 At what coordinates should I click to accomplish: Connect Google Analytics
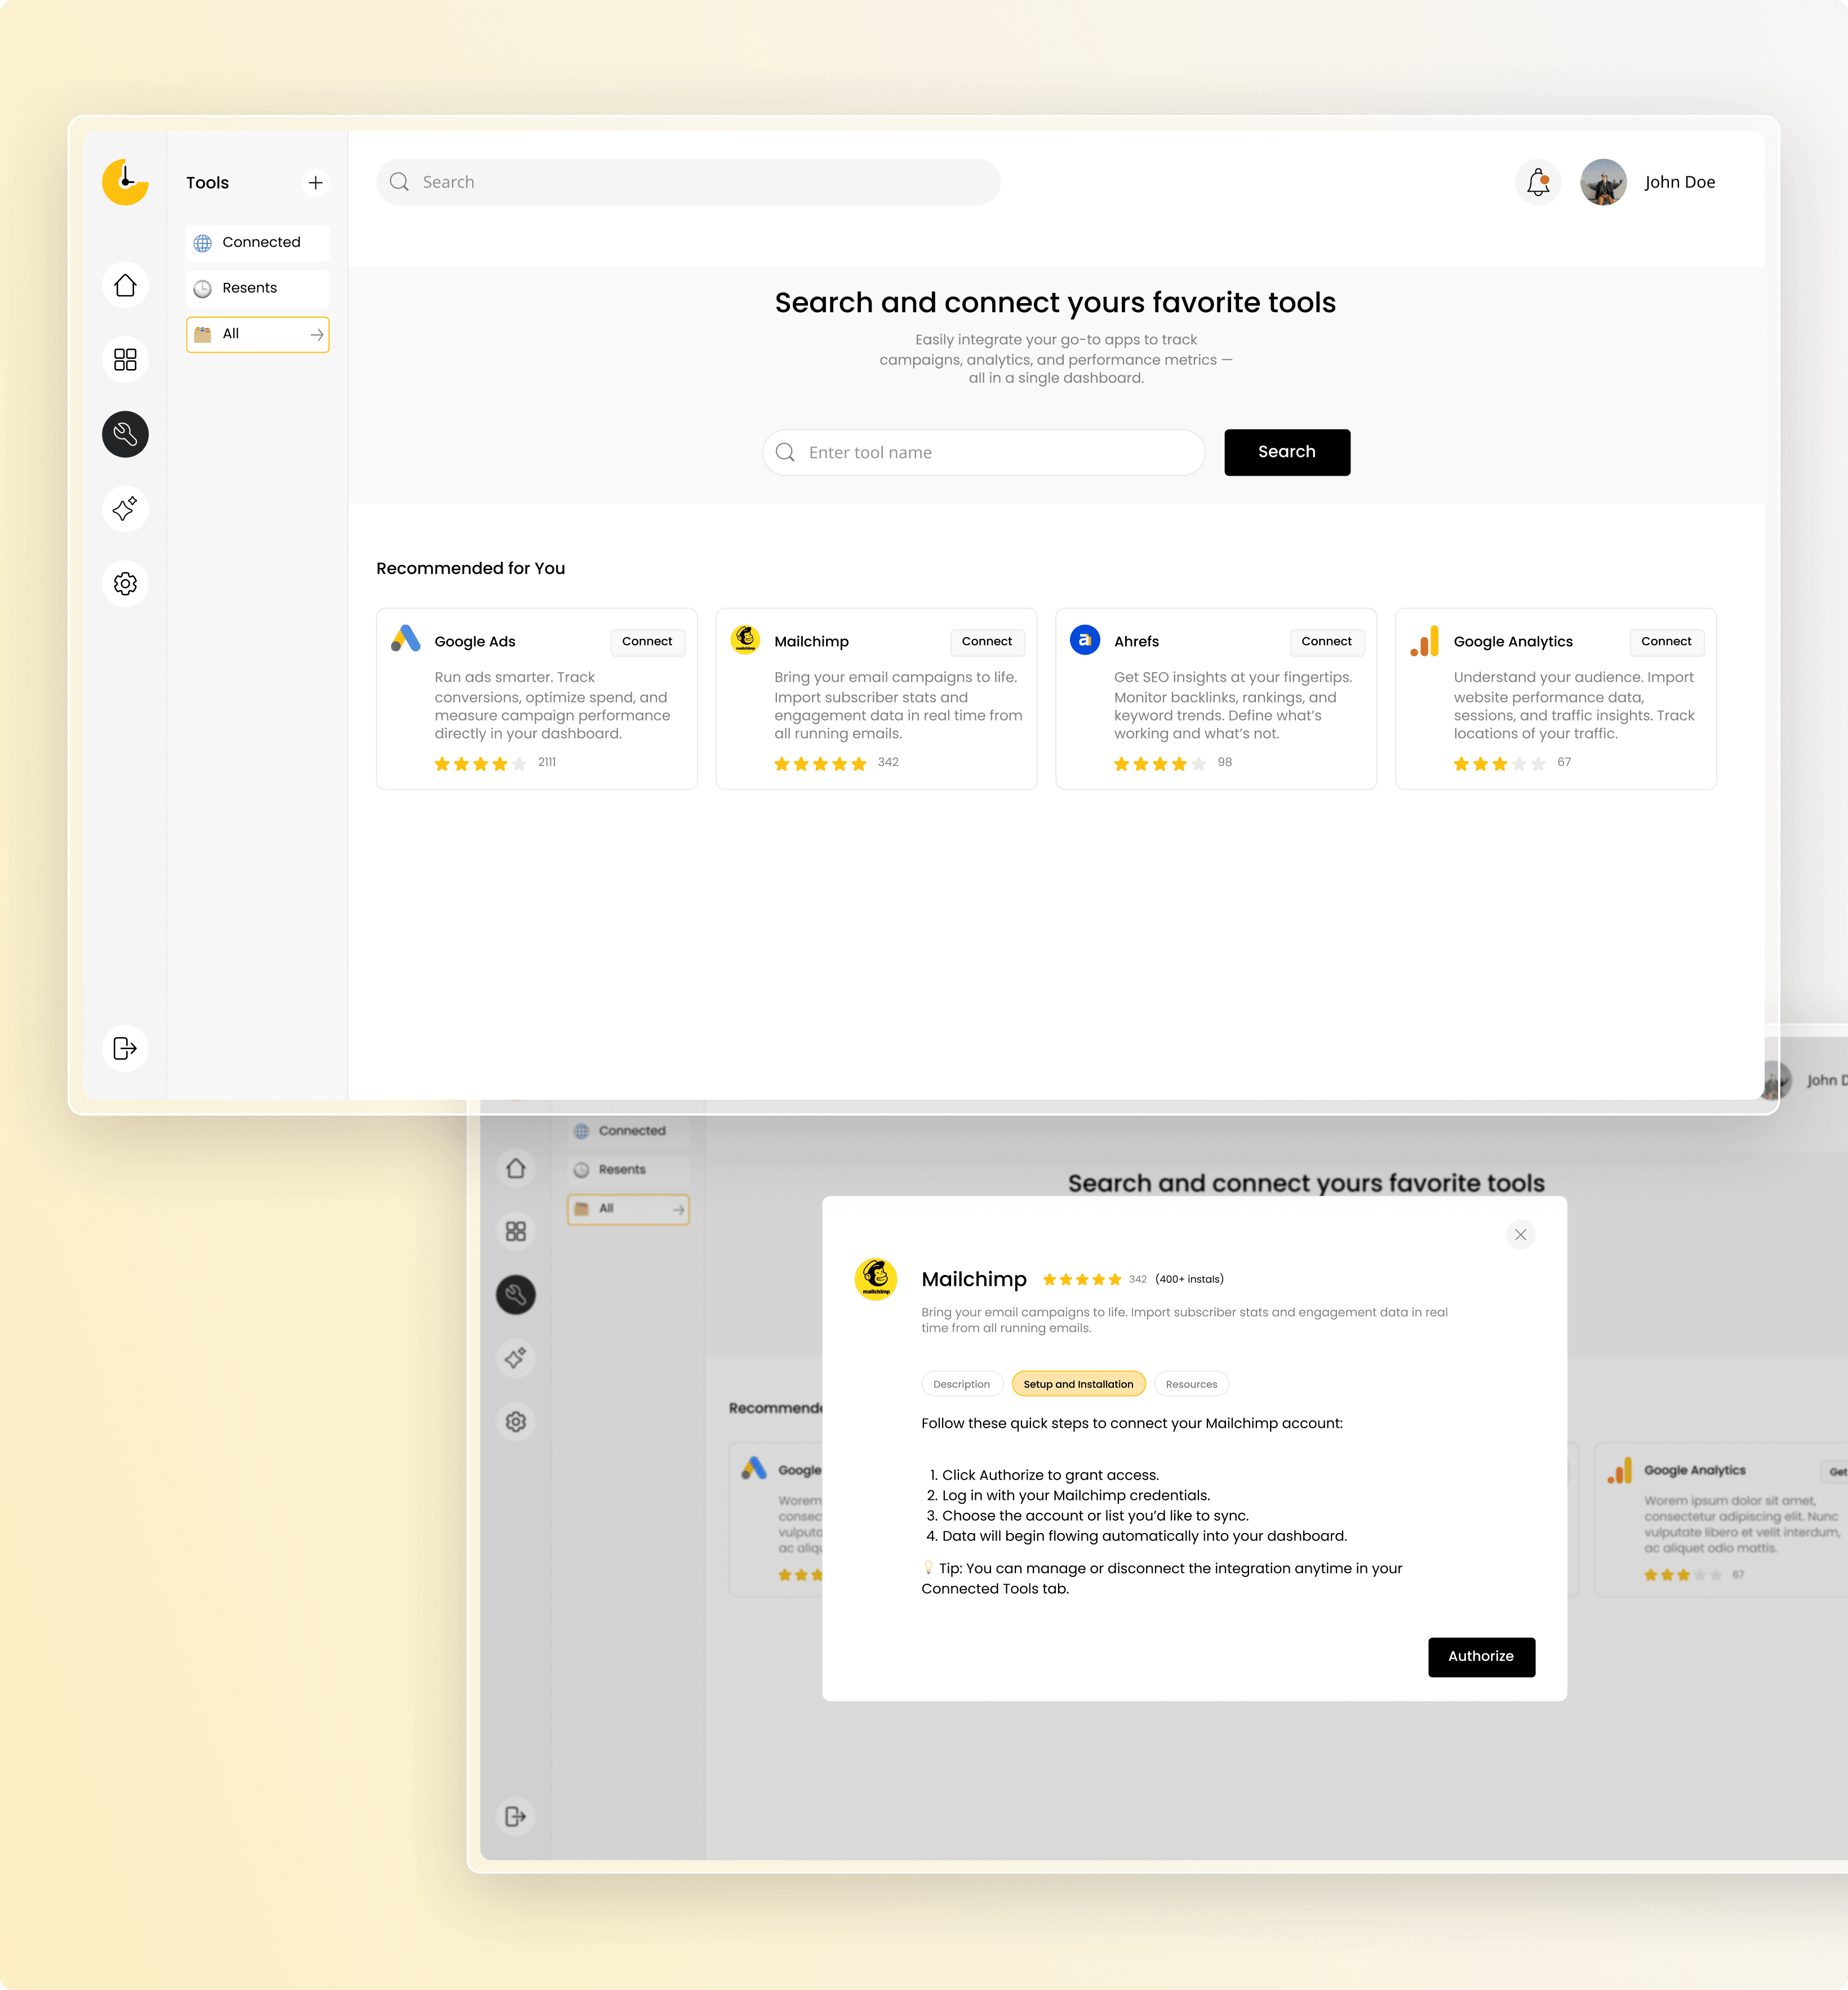pos(1666,642)
